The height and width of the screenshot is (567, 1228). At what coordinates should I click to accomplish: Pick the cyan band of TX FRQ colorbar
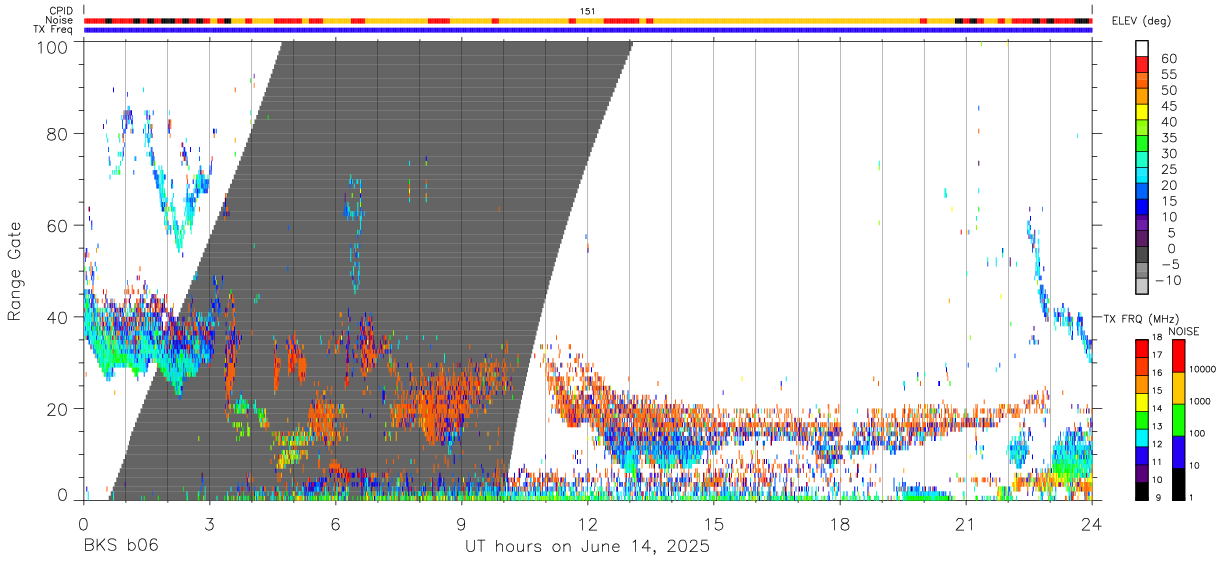pyautogui.click(x=1142, y=438)
